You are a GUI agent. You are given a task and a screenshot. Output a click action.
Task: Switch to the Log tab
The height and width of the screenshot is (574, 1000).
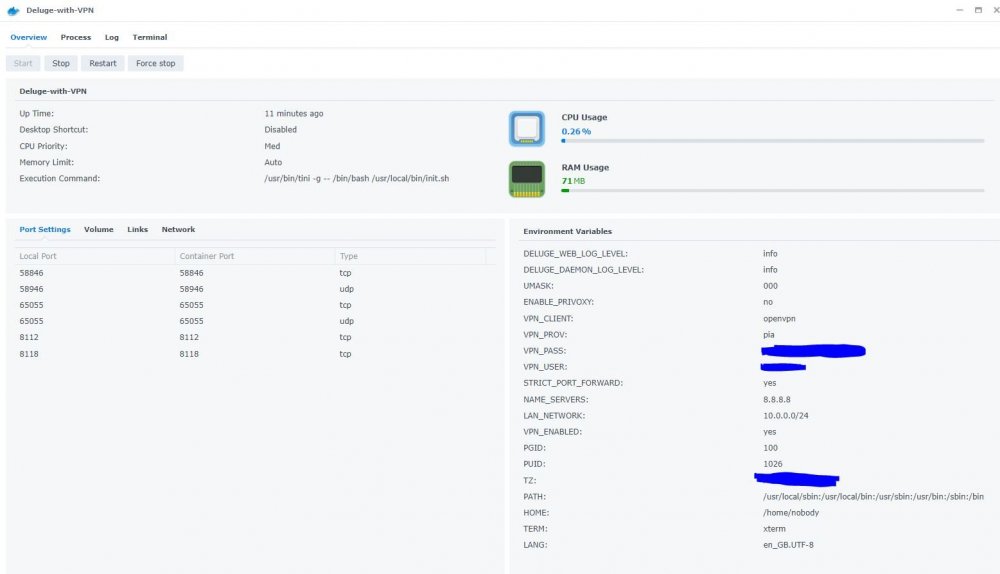click(112, 37)
